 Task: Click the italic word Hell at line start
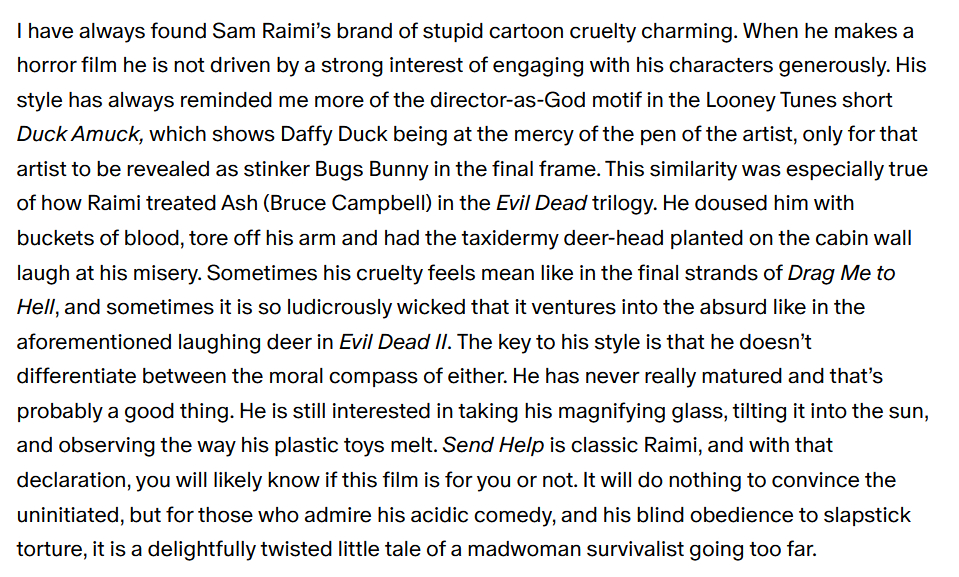(x=34, y=306)
